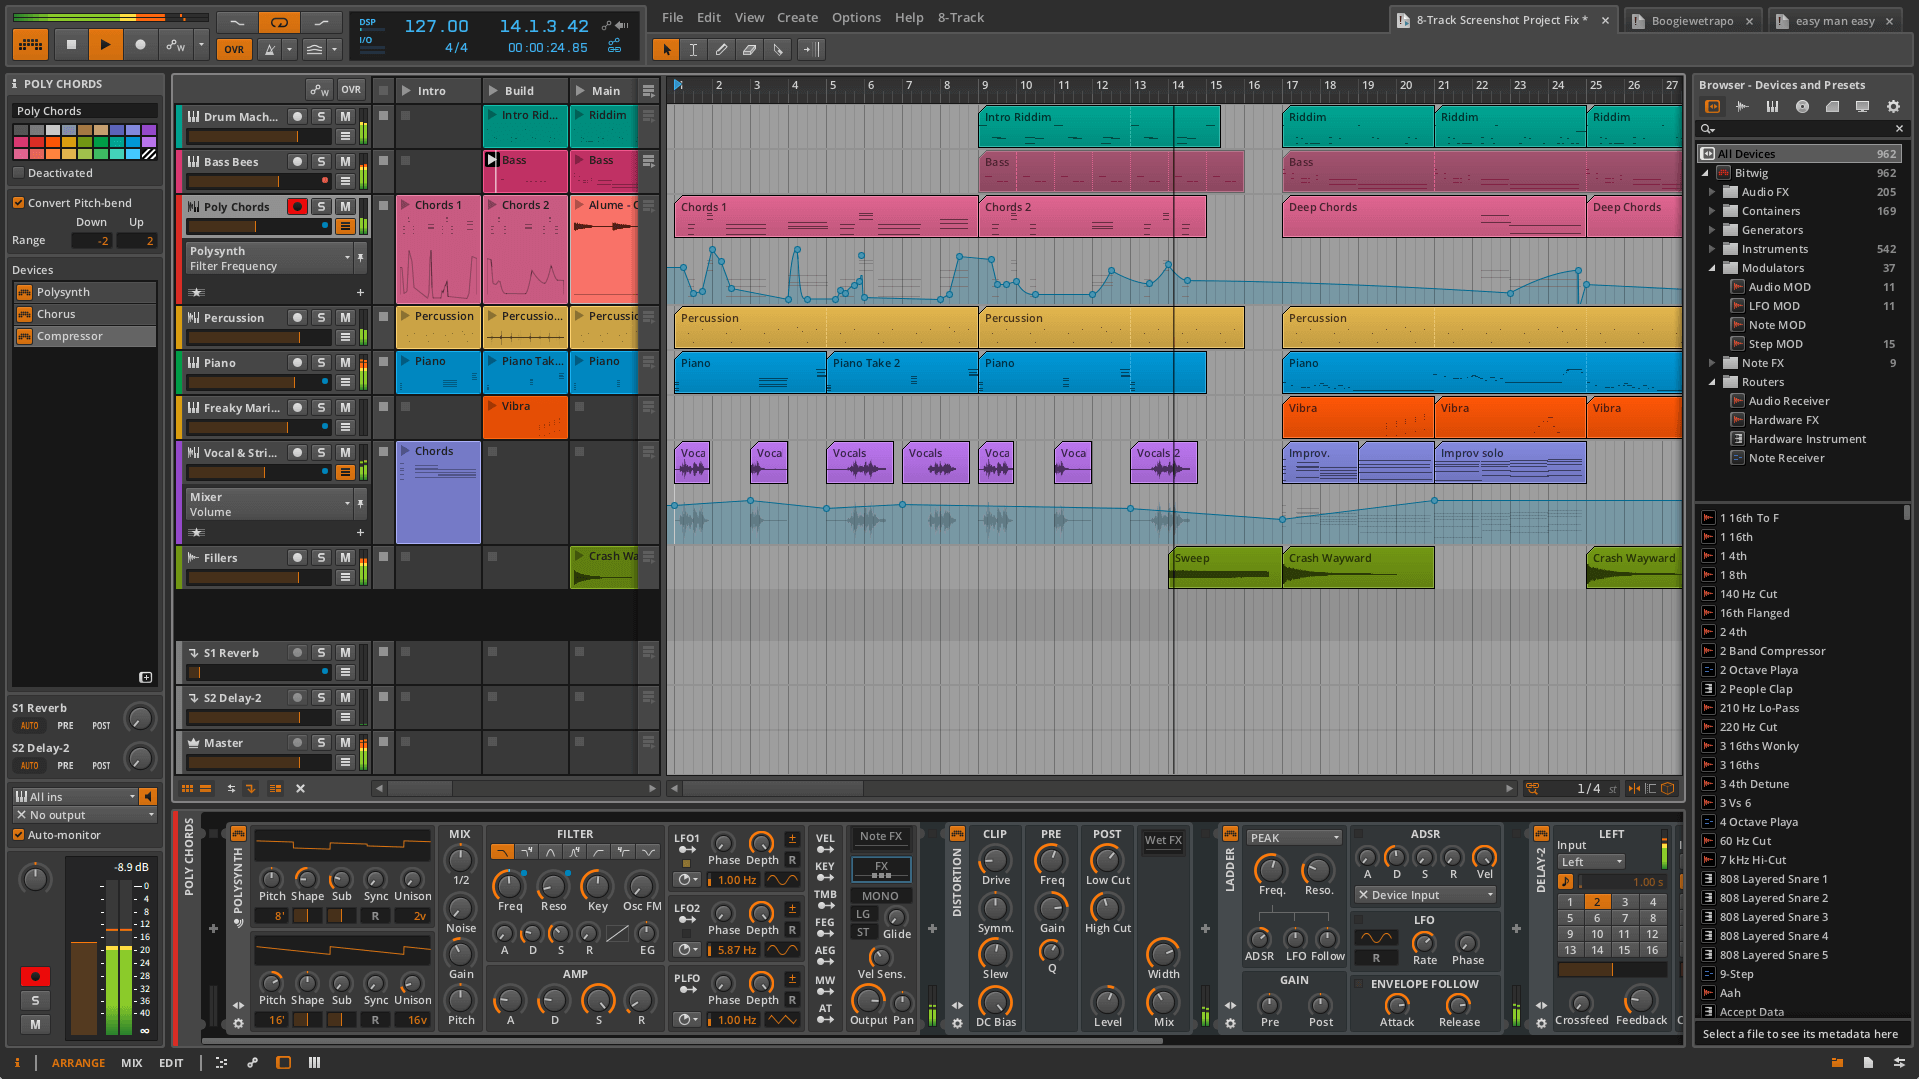Switch to MIX view
1919x1079 pixels.
tap(132, 1063)
